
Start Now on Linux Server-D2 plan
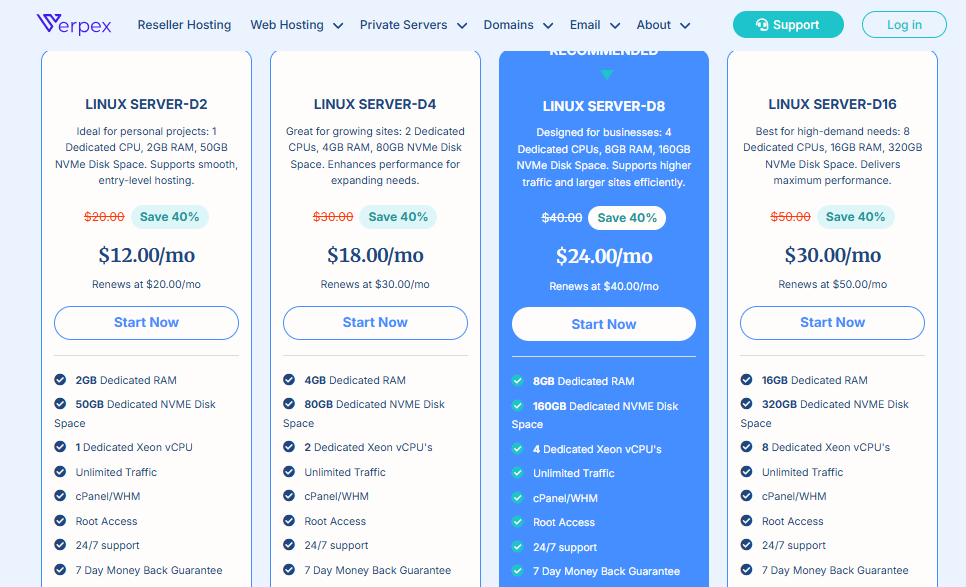[x=147, y=323]
